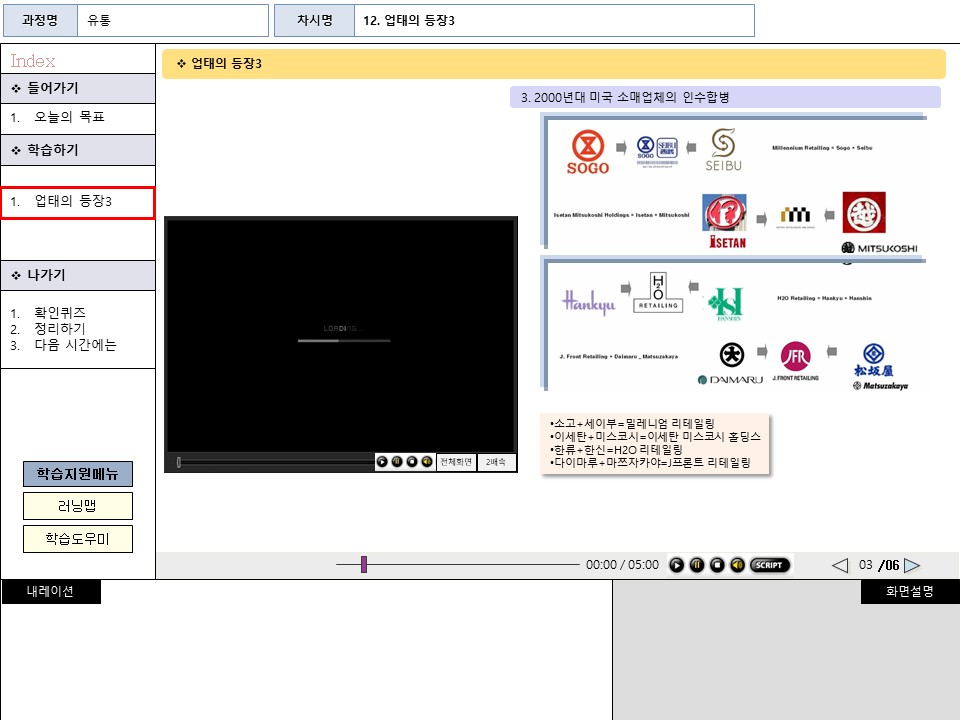Click the DAIMARU logo
The width and height of the screenshot is (960, 720).
pos(731,364)
